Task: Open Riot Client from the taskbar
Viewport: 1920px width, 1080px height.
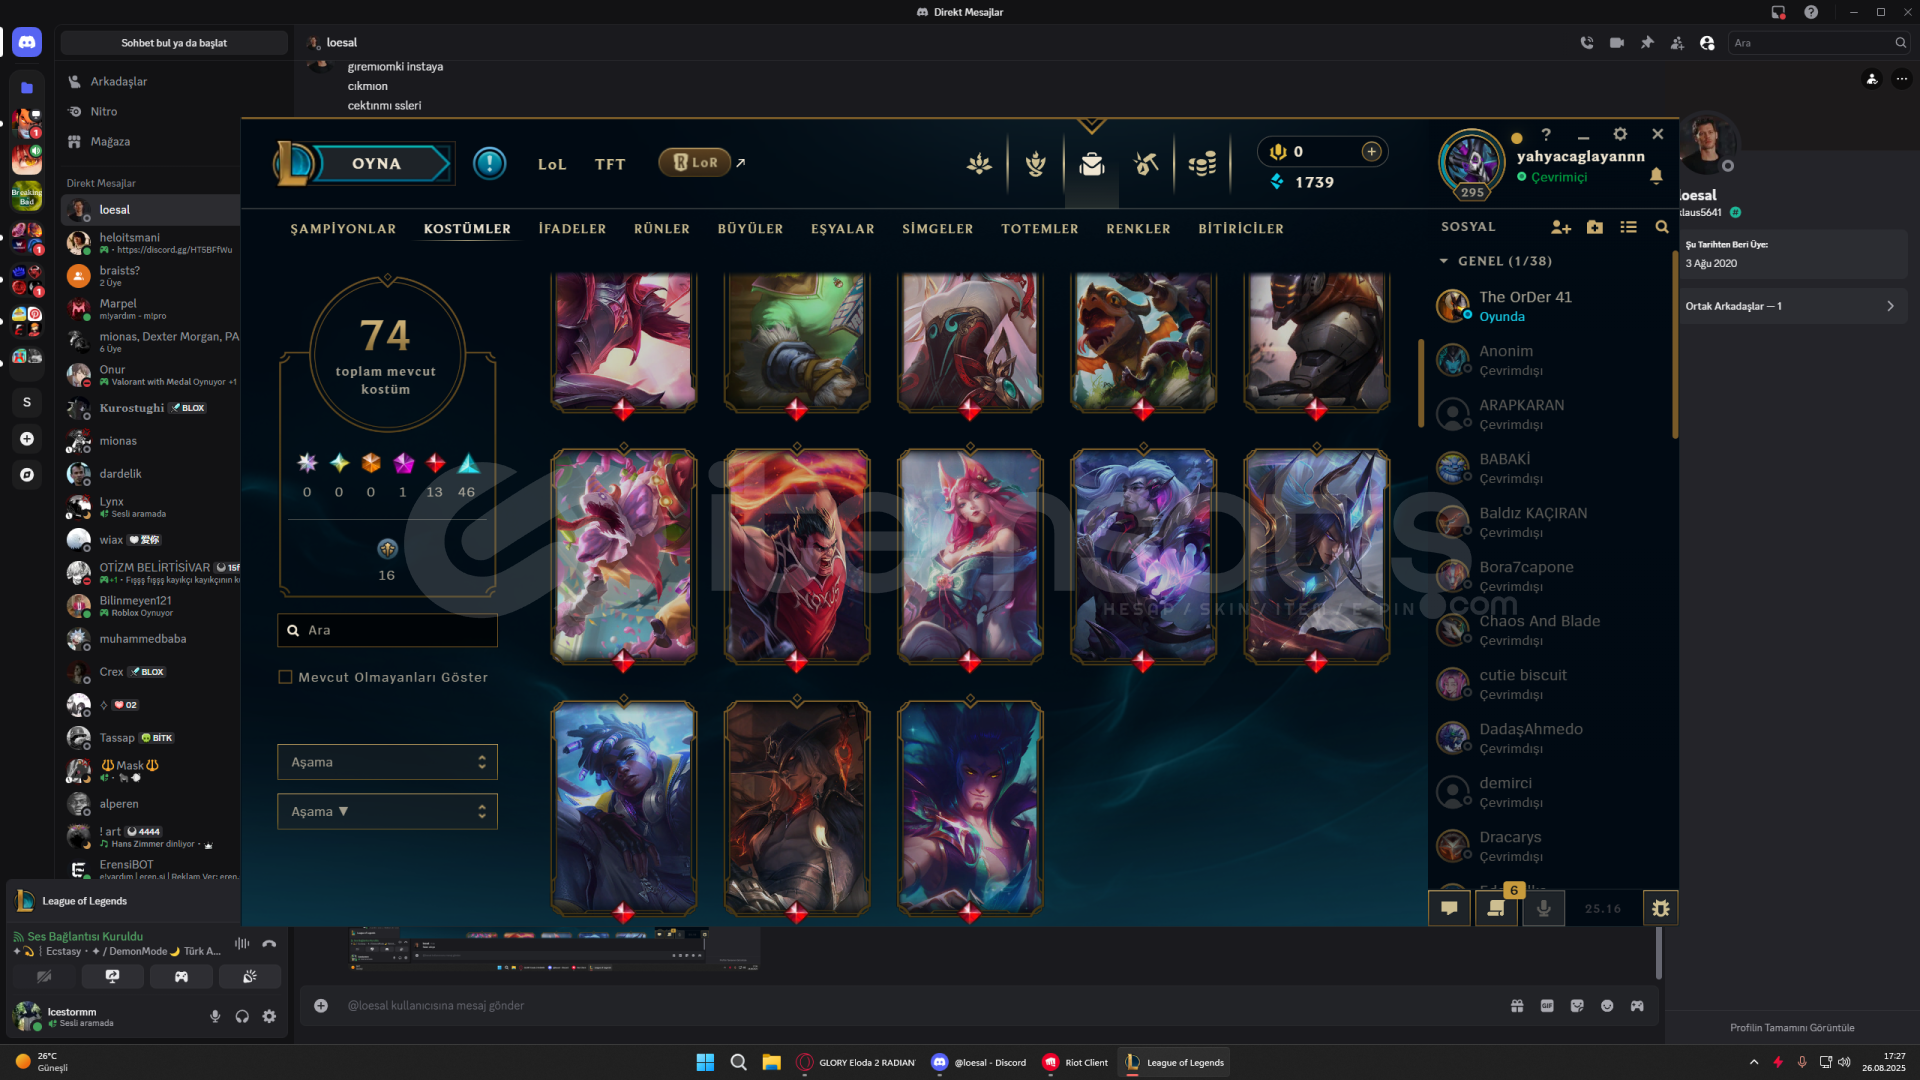Action: [1075, 1062]
